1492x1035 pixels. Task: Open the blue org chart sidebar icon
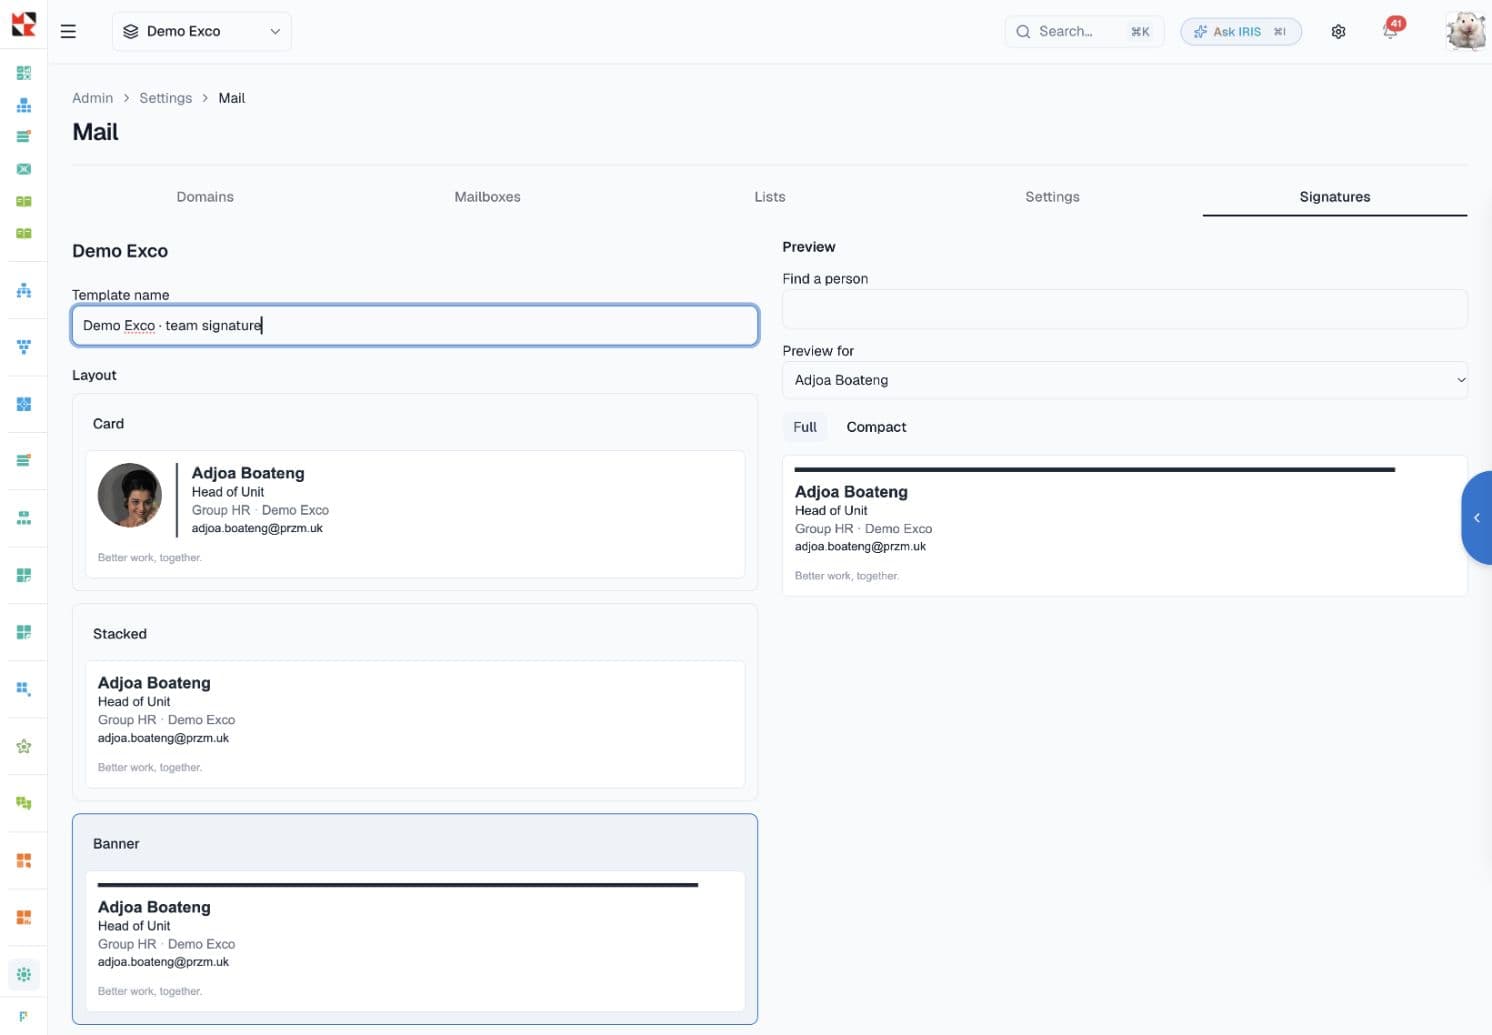pos(24,290)
